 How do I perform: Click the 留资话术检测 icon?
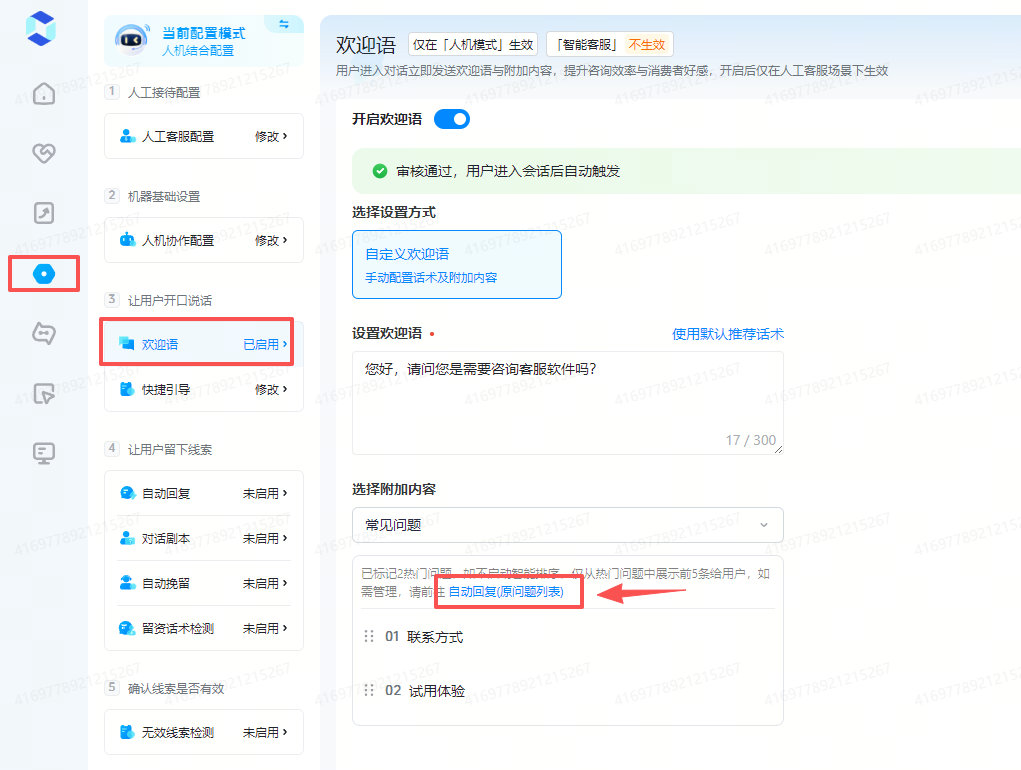128,628
